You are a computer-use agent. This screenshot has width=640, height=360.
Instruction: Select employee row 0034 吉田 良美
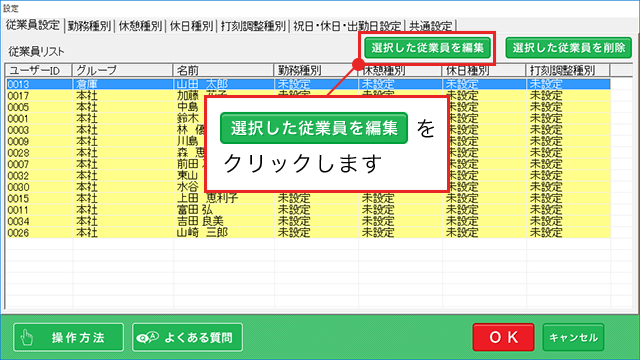tap(308, 221)
